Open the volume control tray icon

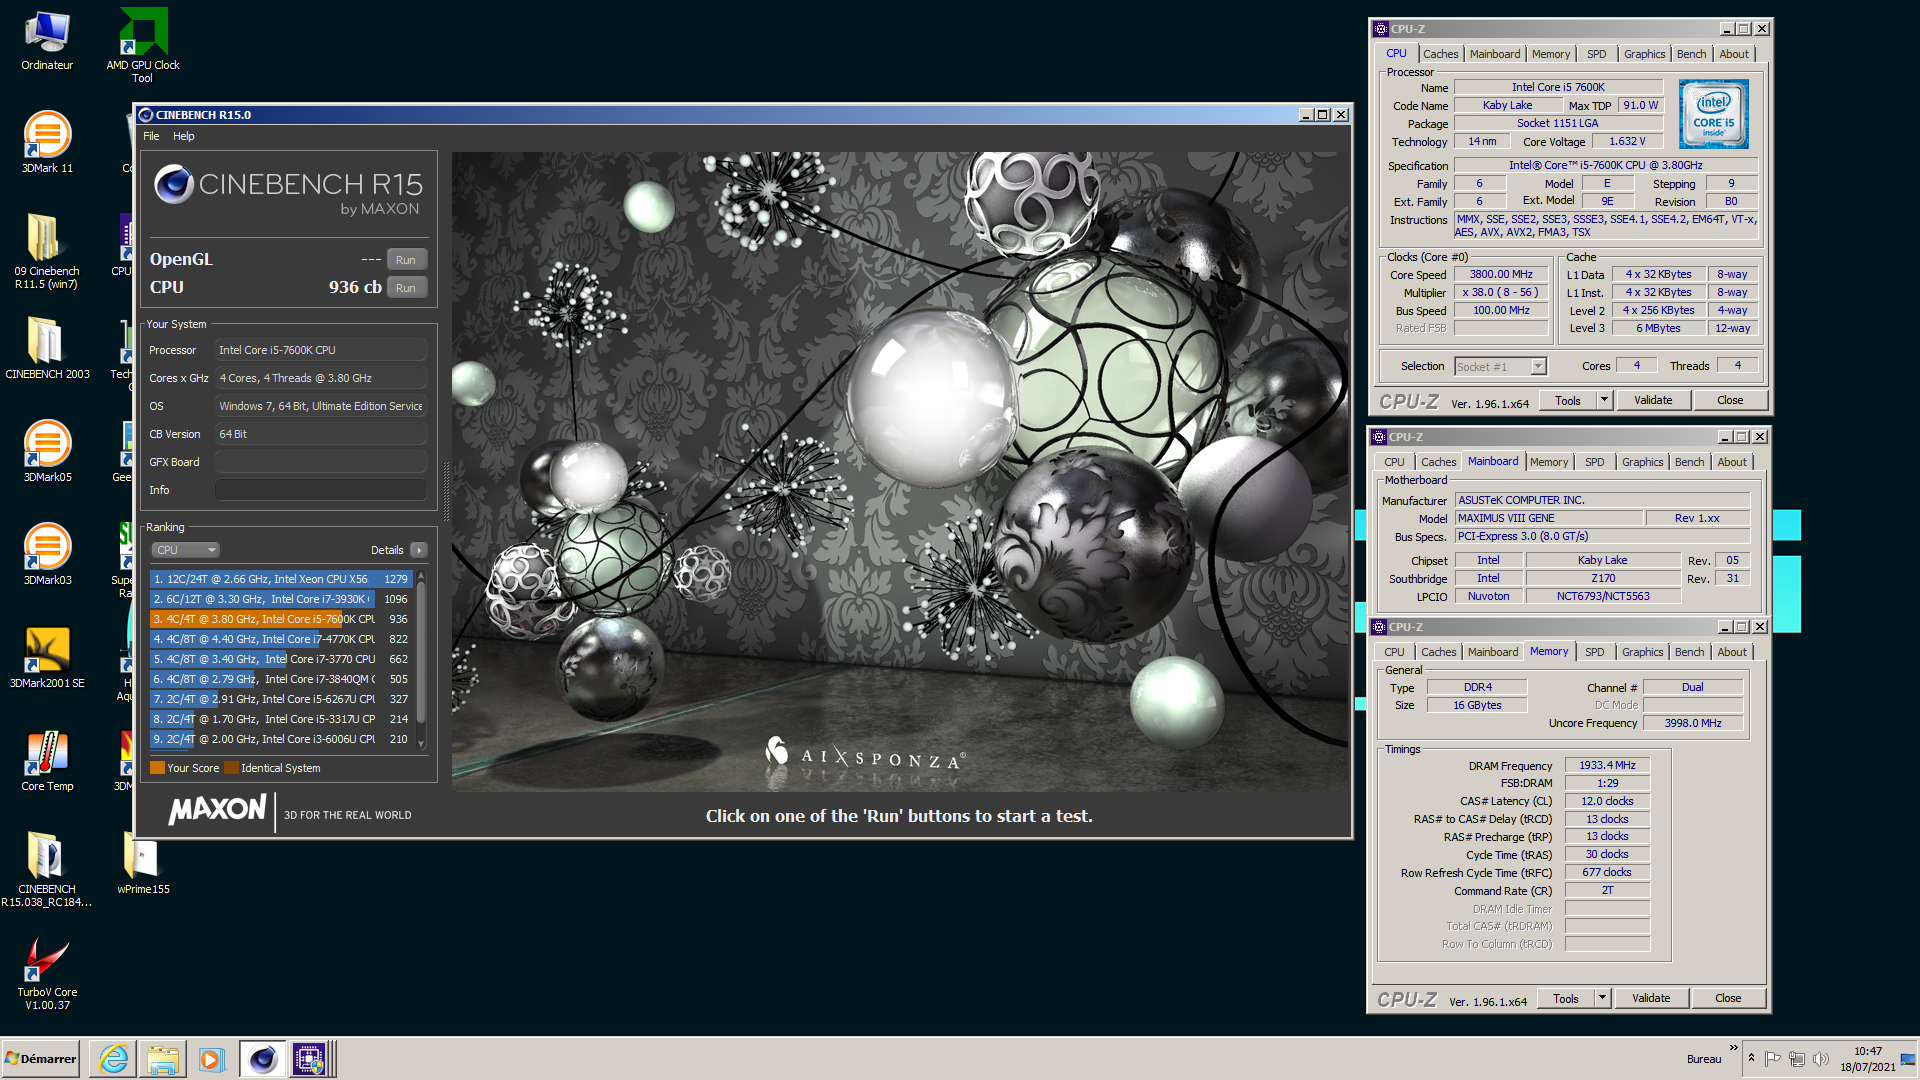1820,1059
